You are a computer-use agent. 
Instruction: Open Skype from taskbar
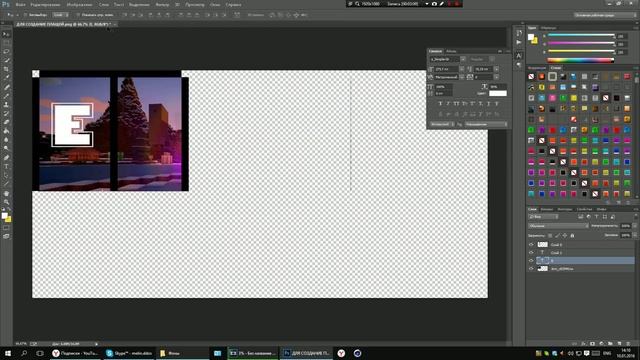(130, 353)
